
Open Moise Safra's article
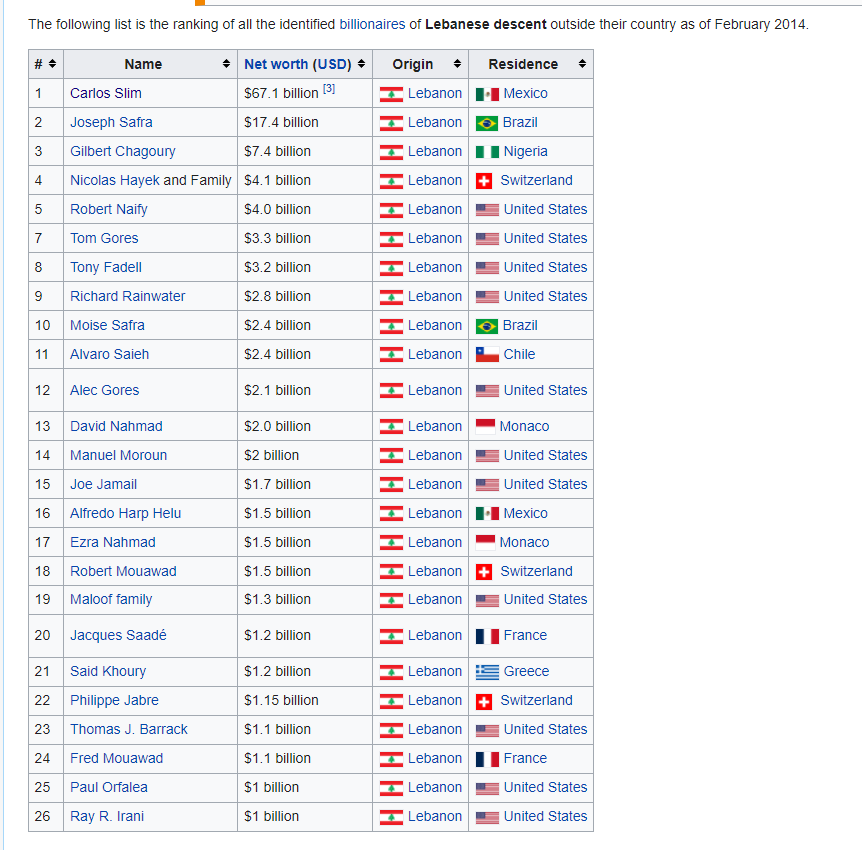pos(107,325)
